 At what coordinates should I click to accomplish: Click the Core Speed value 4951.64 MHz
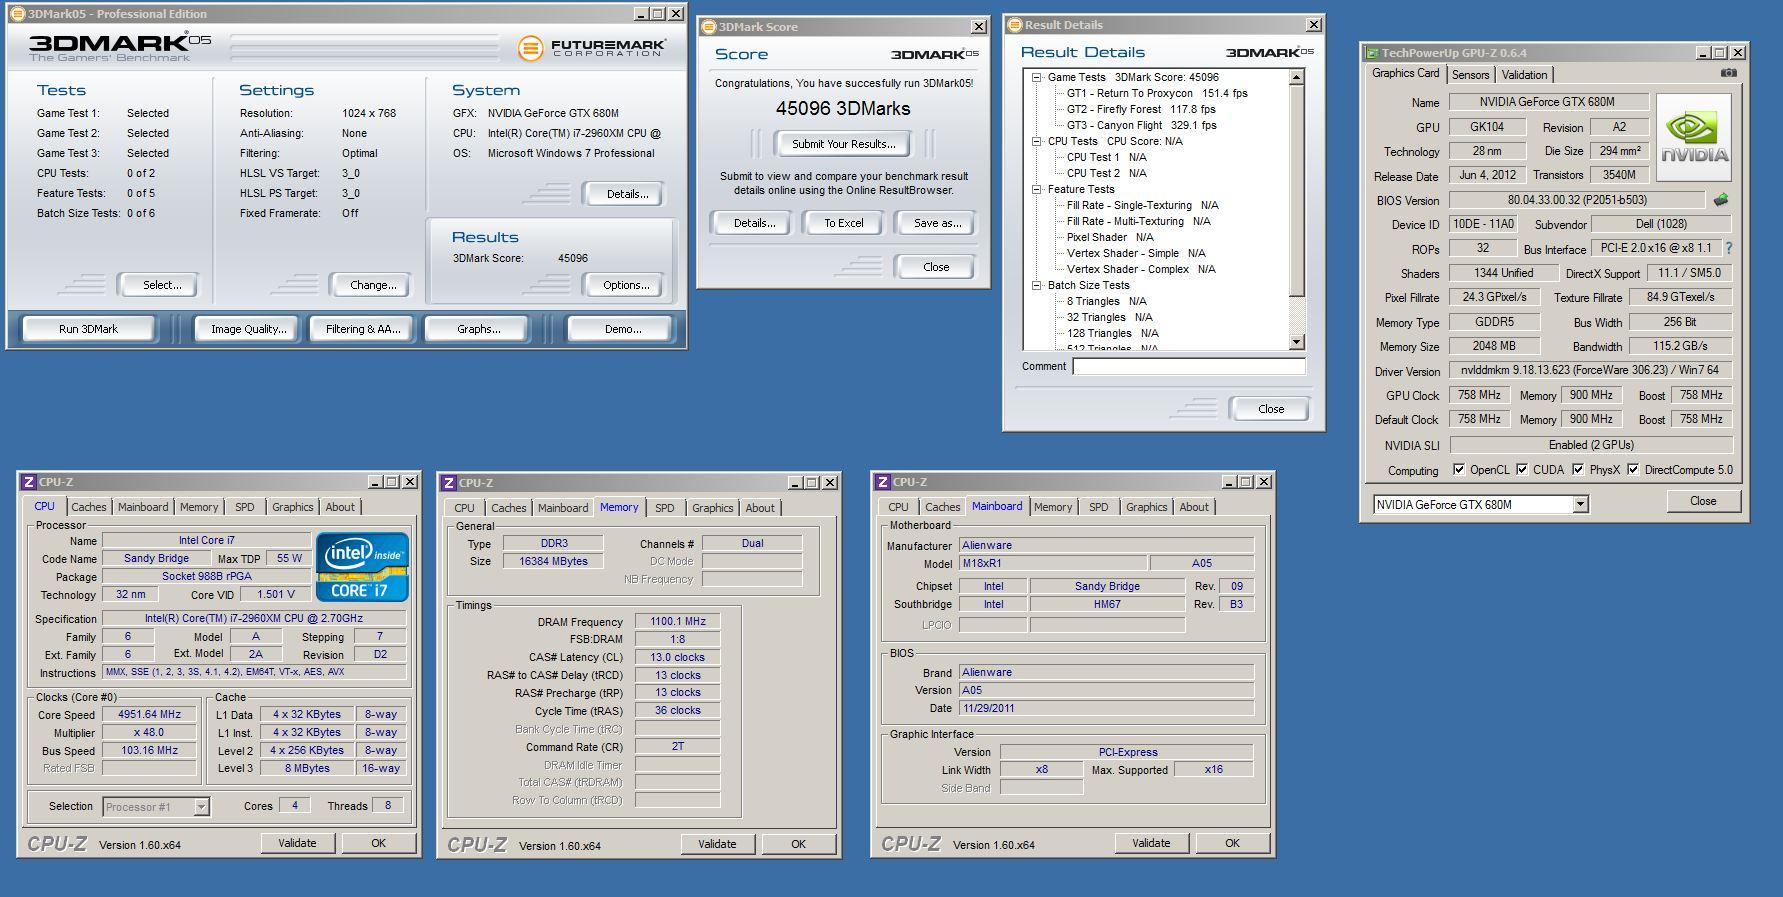click(x=150, y=714)
